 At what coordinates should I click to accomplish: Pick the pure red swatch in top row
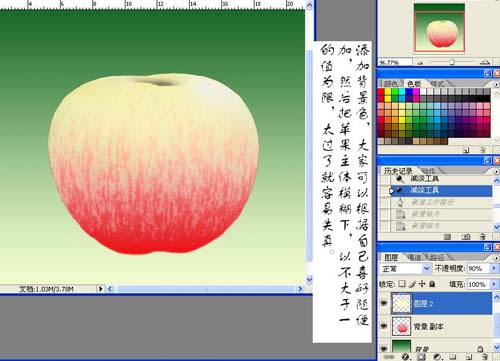click(381, 91)
